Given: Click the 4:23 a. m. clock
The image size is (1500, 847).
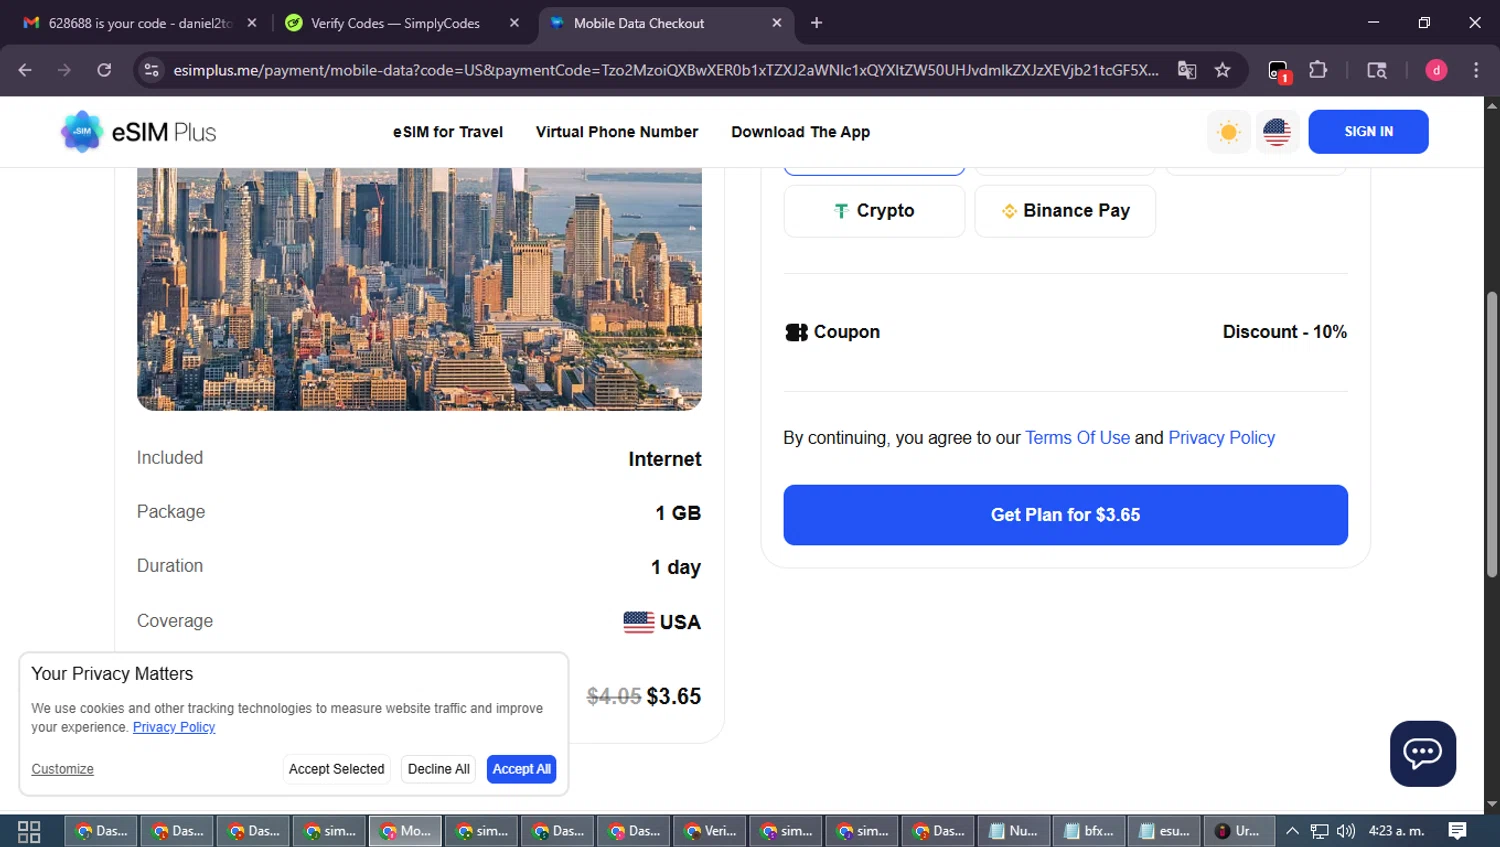Looking at the screenshot, I should (1396, 831).
